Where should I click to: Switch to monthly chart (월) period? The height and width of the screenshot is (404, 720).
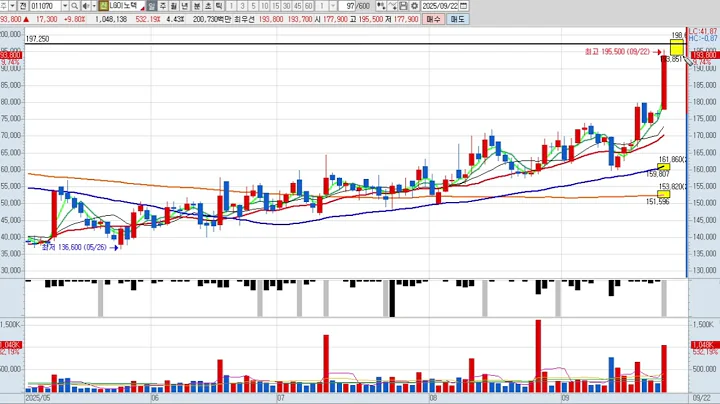tap(174, 6)
